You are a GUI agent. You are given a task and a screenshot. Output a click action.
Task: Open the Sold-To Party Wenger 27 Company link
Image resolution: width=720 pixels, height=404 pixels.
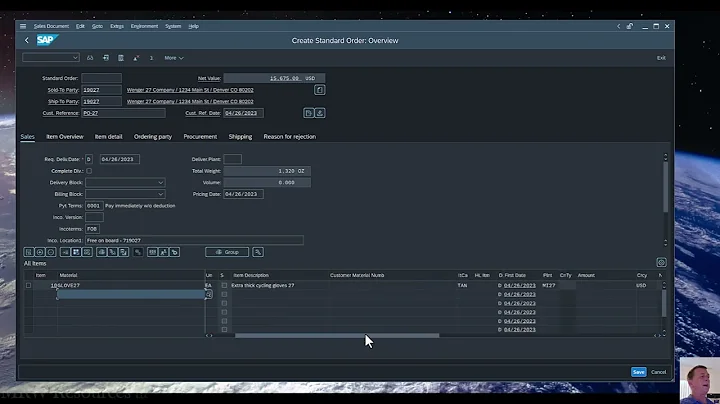(x=190, y=90)
